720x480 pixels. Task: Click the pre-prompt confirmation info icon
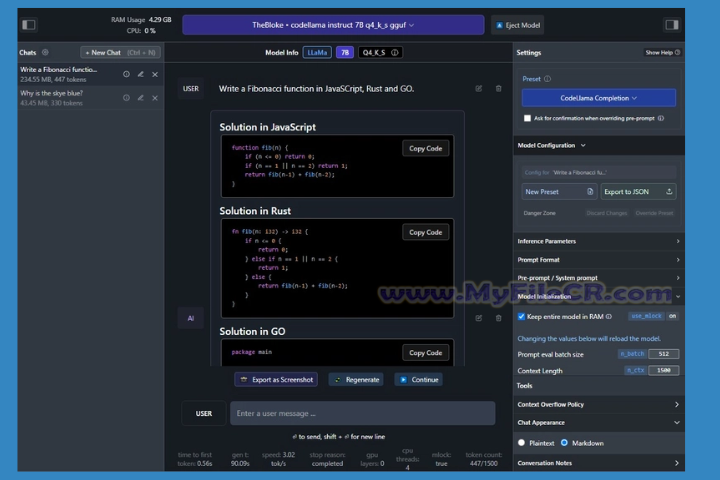click(661, 118)
